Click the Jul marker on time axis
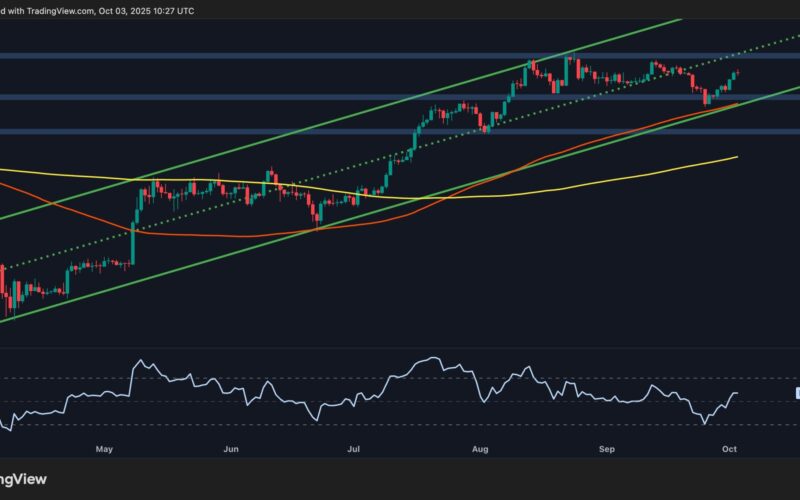 click(353, 450)
